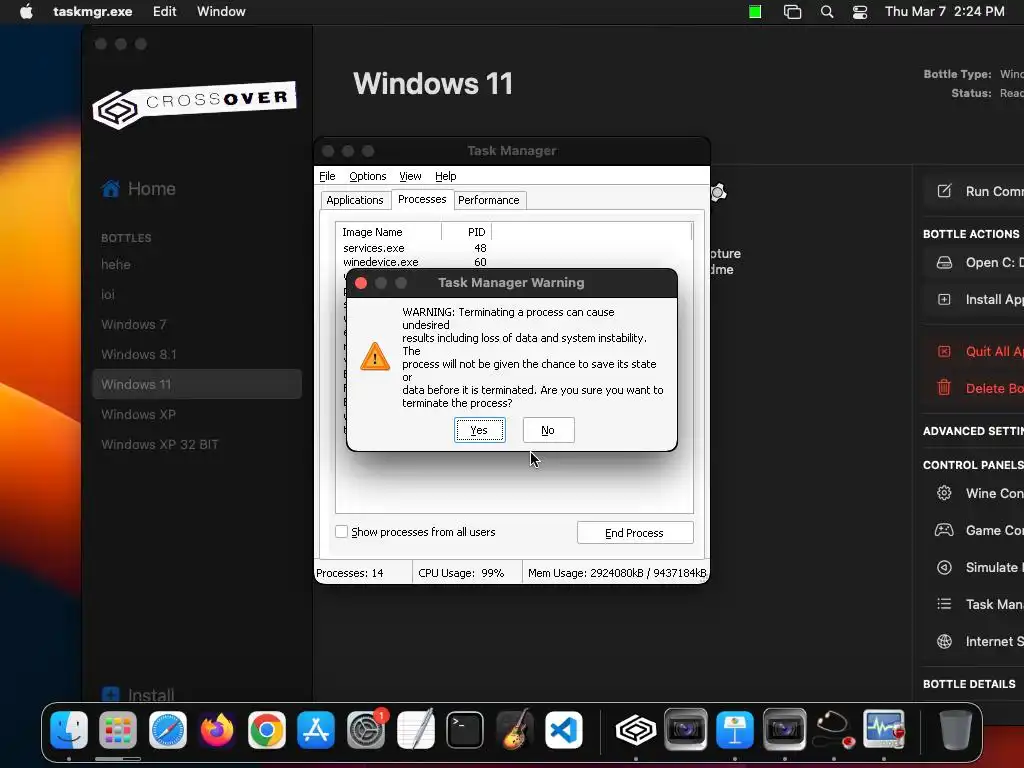Open Spotlight search in the menu bar
Image resolution: width=1024 pixels, height=768 pixels.
(827, 11)
